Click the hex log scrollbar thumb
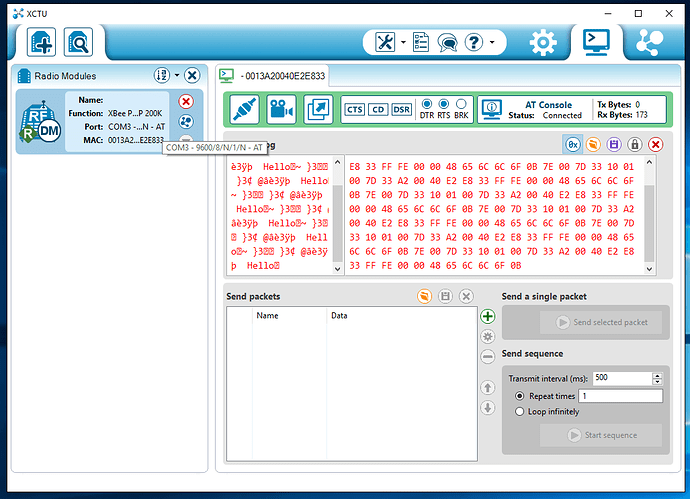Image resolution: width=690 pixels, height=499 pixels. click(x=649, y=224)
